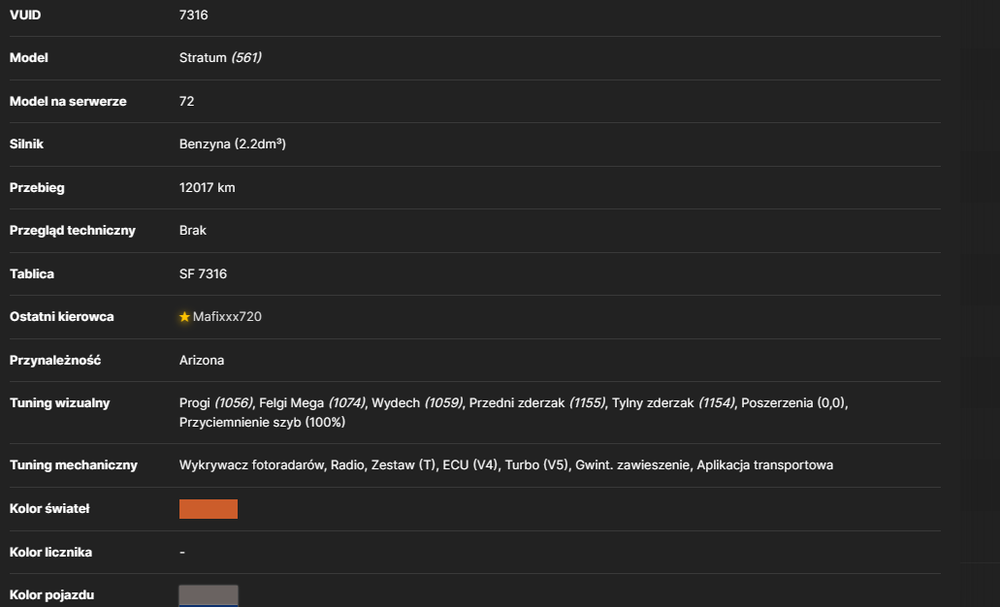Click the Ostatni kierowca row label
Viewport: 1000px width, 607px height.
62,317
